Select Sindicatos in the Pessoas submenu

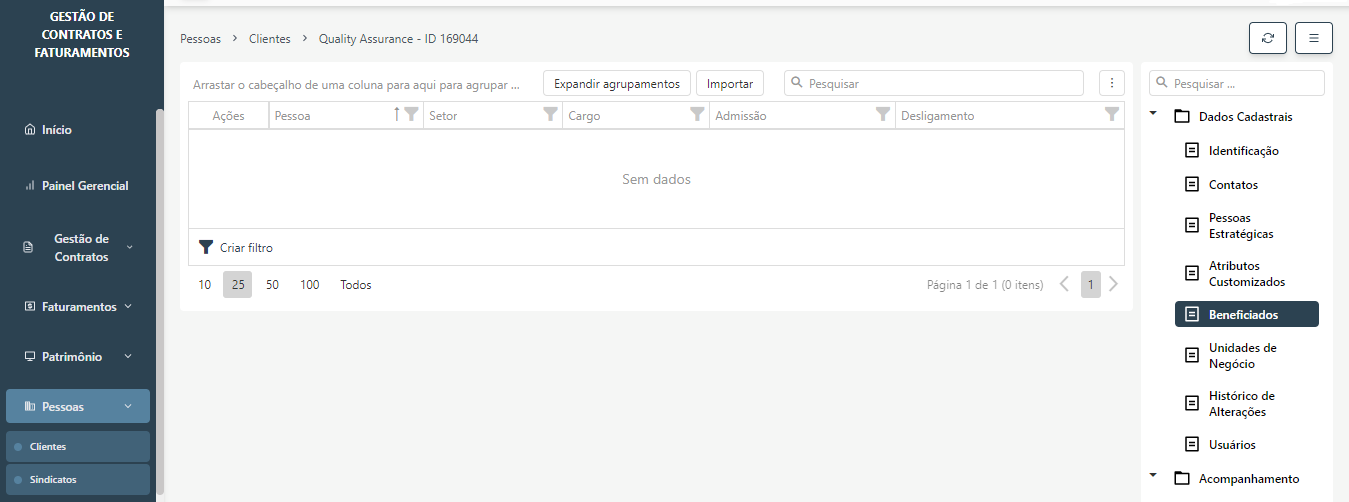point(53,479)
